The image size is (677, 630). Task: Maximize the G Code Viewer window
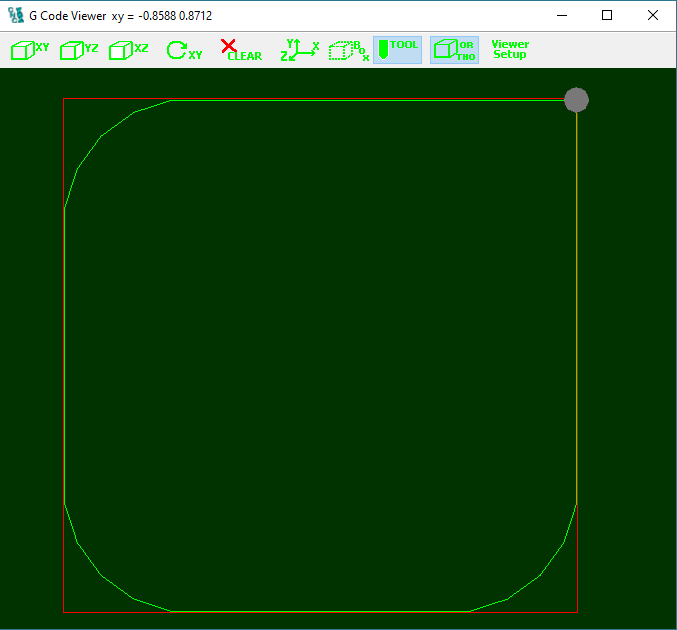pyautogui.click(x=606, y=16)
